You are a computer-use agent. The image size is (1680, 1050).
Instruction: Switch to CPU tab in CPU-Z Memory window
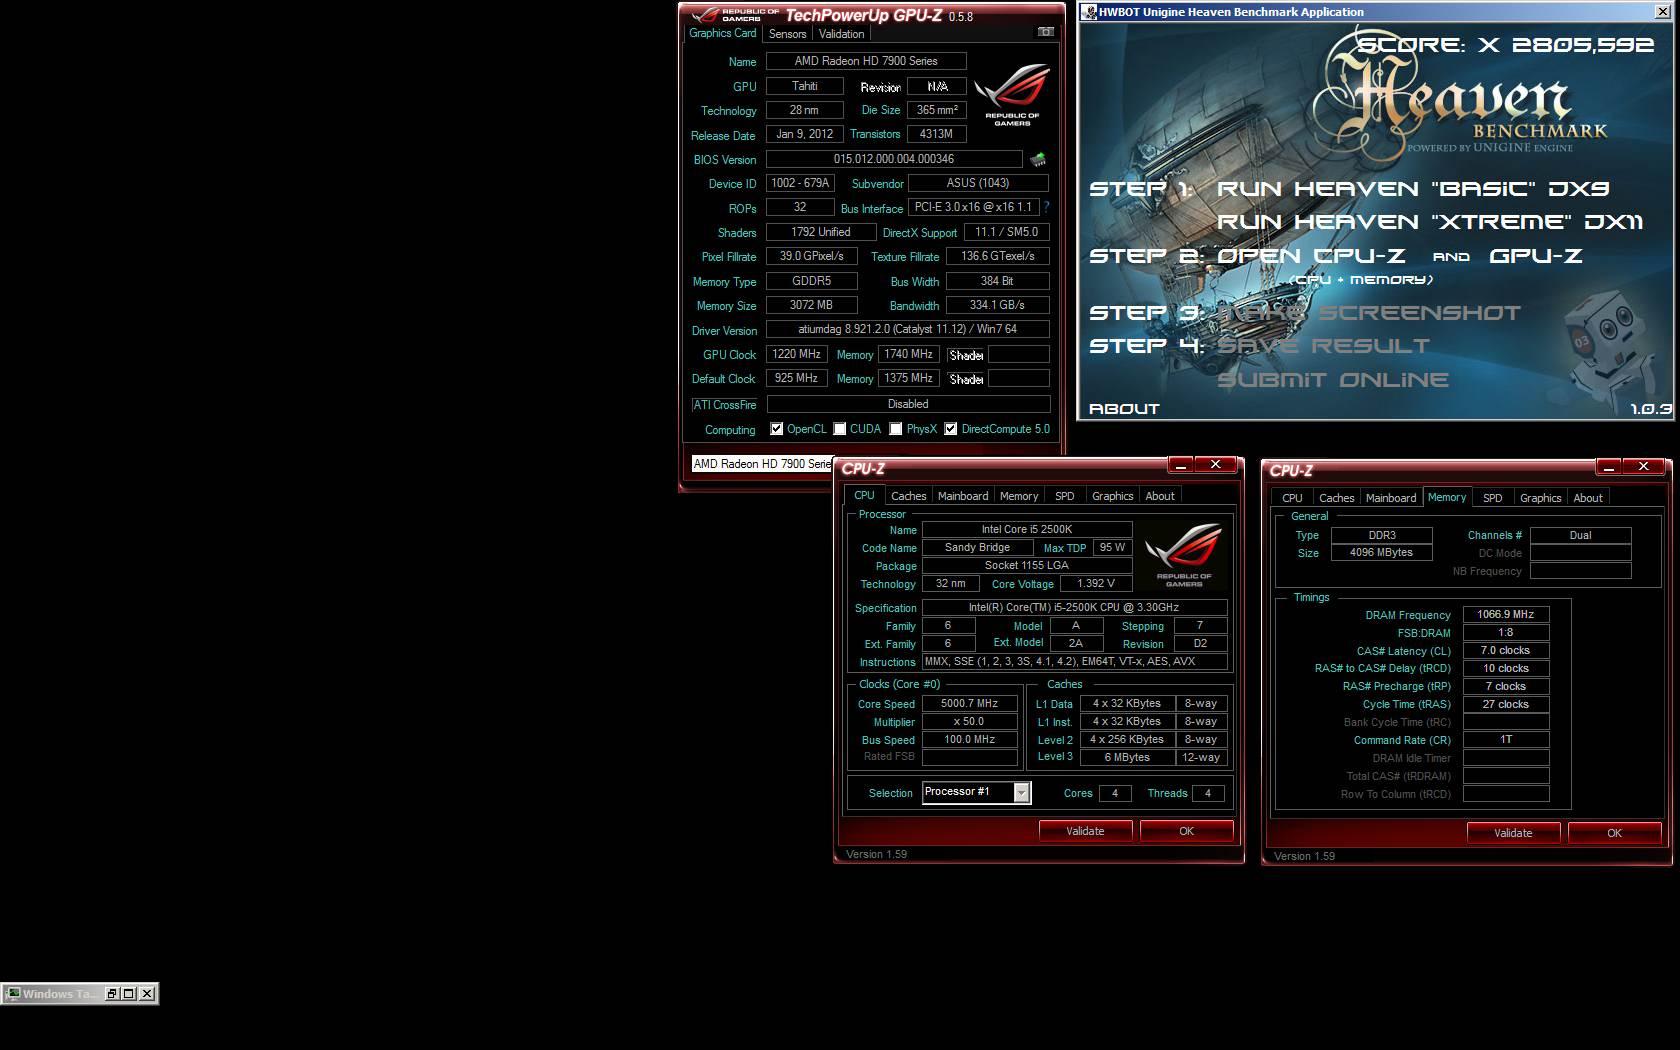click(x=1292, y=498)
